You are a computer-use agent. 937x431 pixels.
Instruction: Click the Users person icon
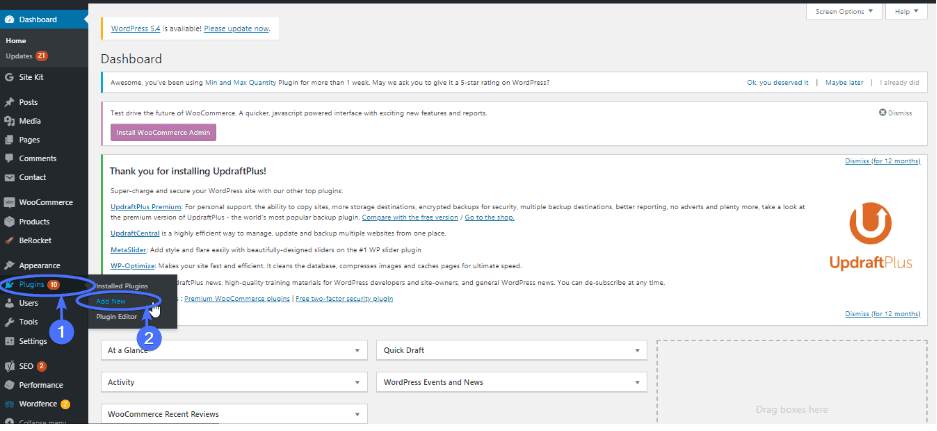[10, 303]
